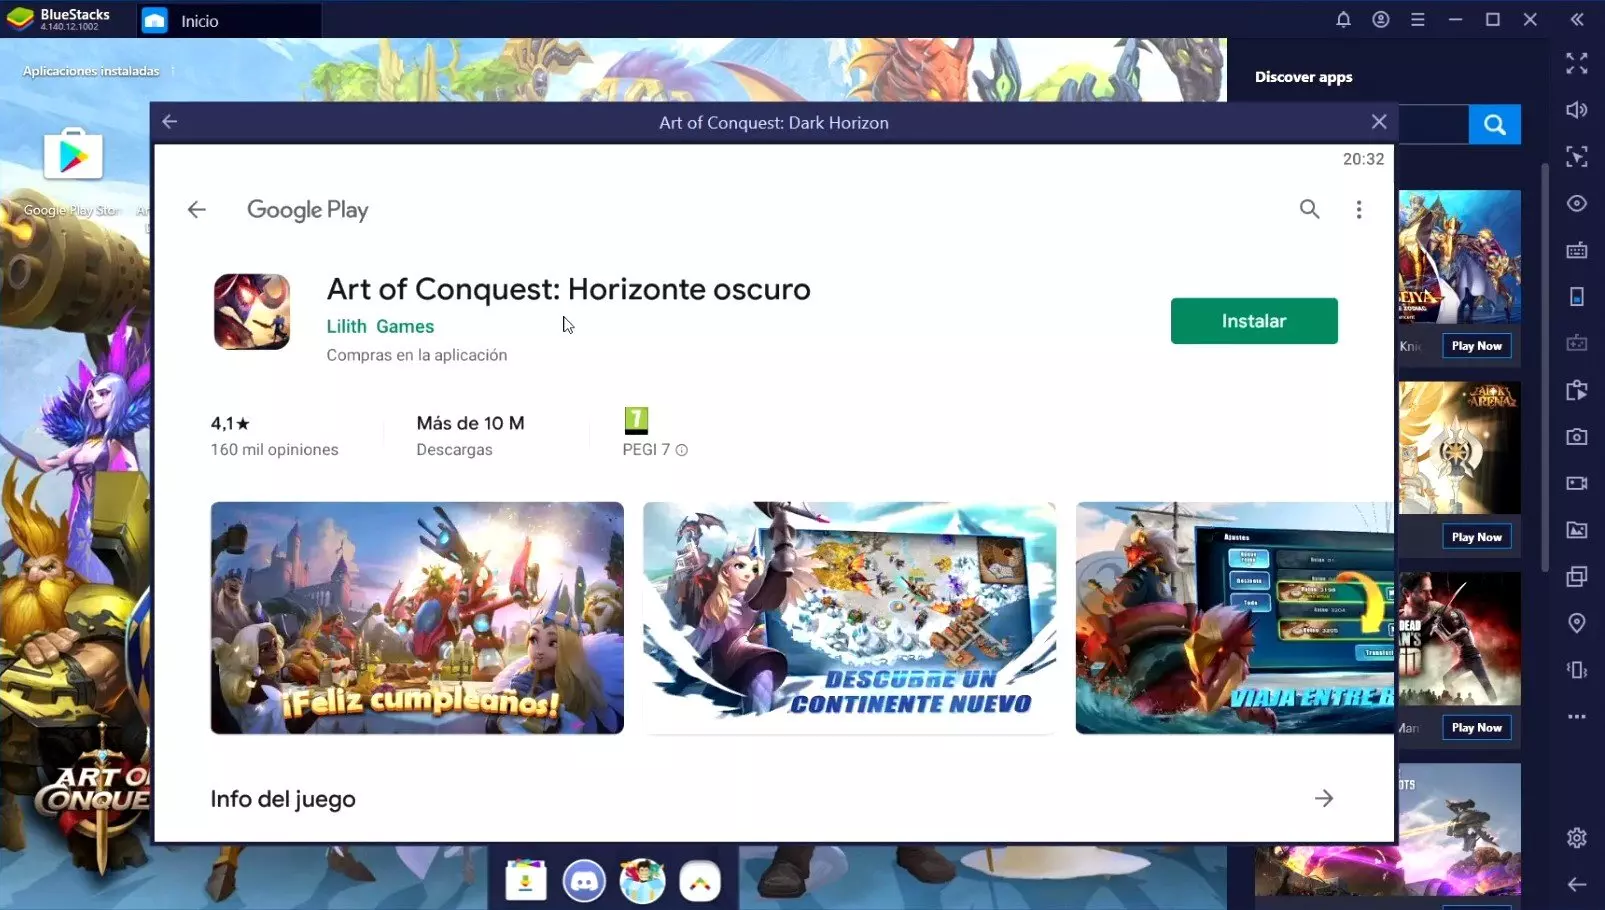Expand the Info del juego section arrow
This screenshot has width=1605, height=910.
click(x=1323, y=798)
